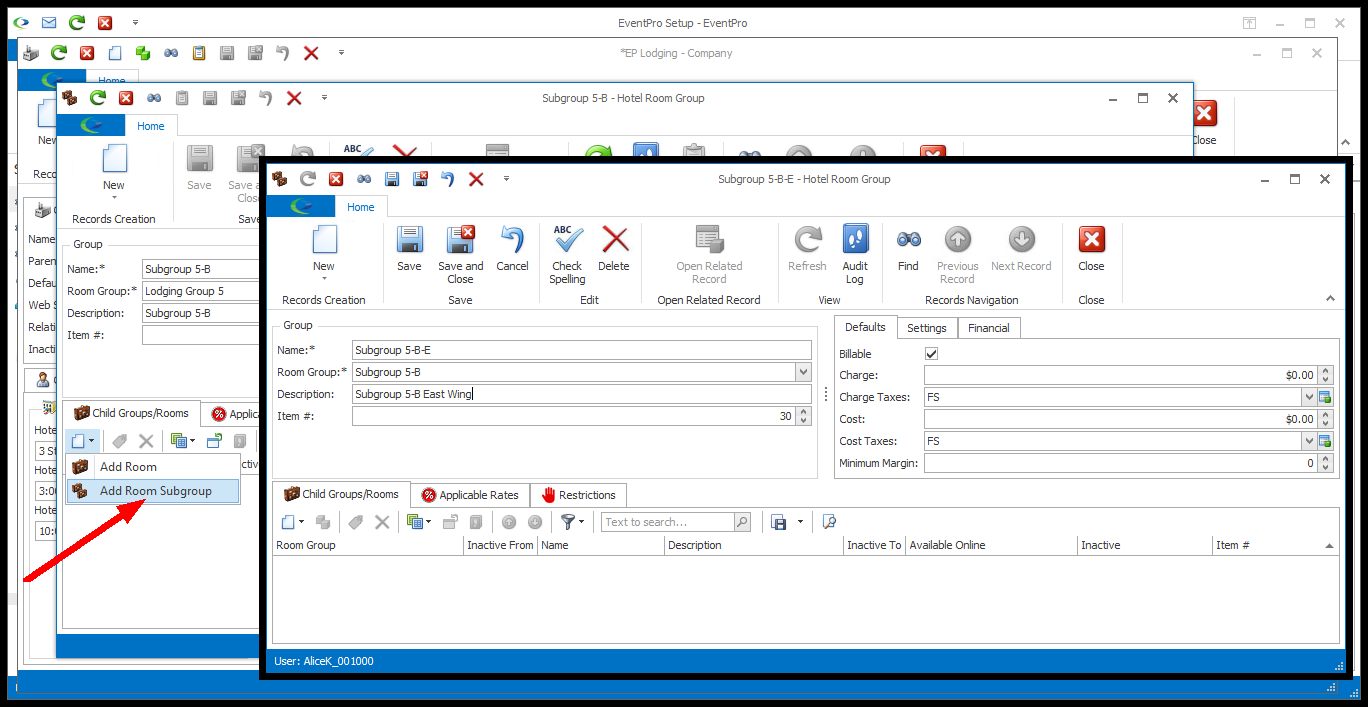Click blue undo arrow in Subgroup 5-B-E quick access
Viewport: 1368px width, 707px height.
click(x=448, y=179)
